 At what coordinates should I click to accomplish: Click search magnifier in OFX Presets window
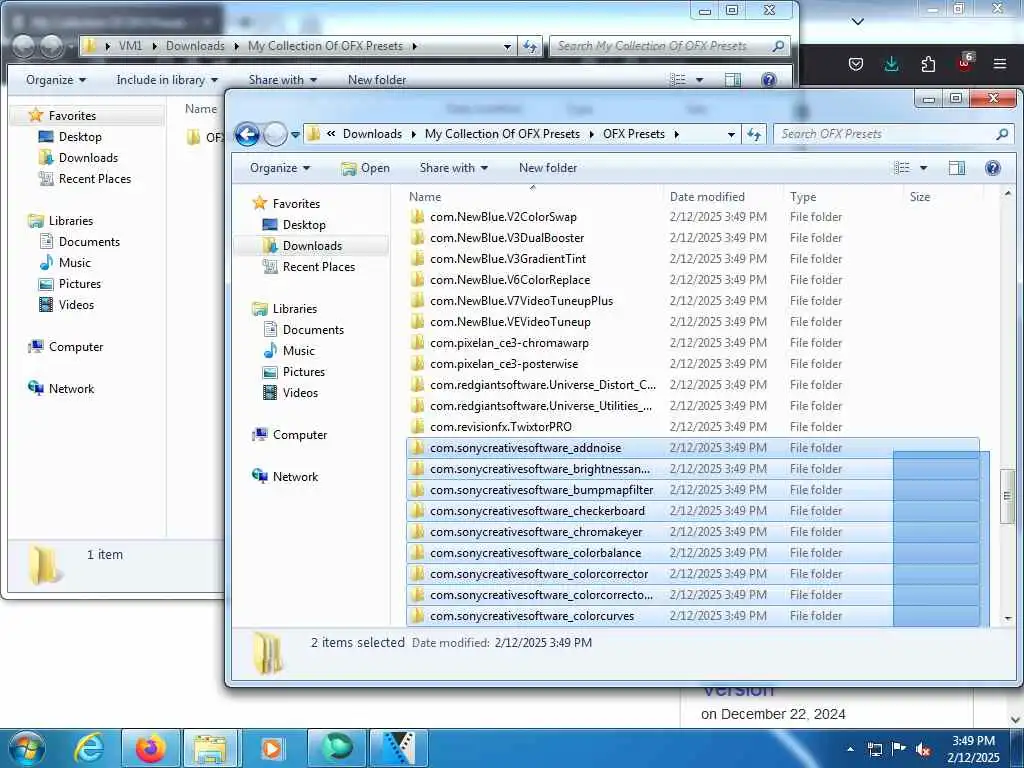1002,134
